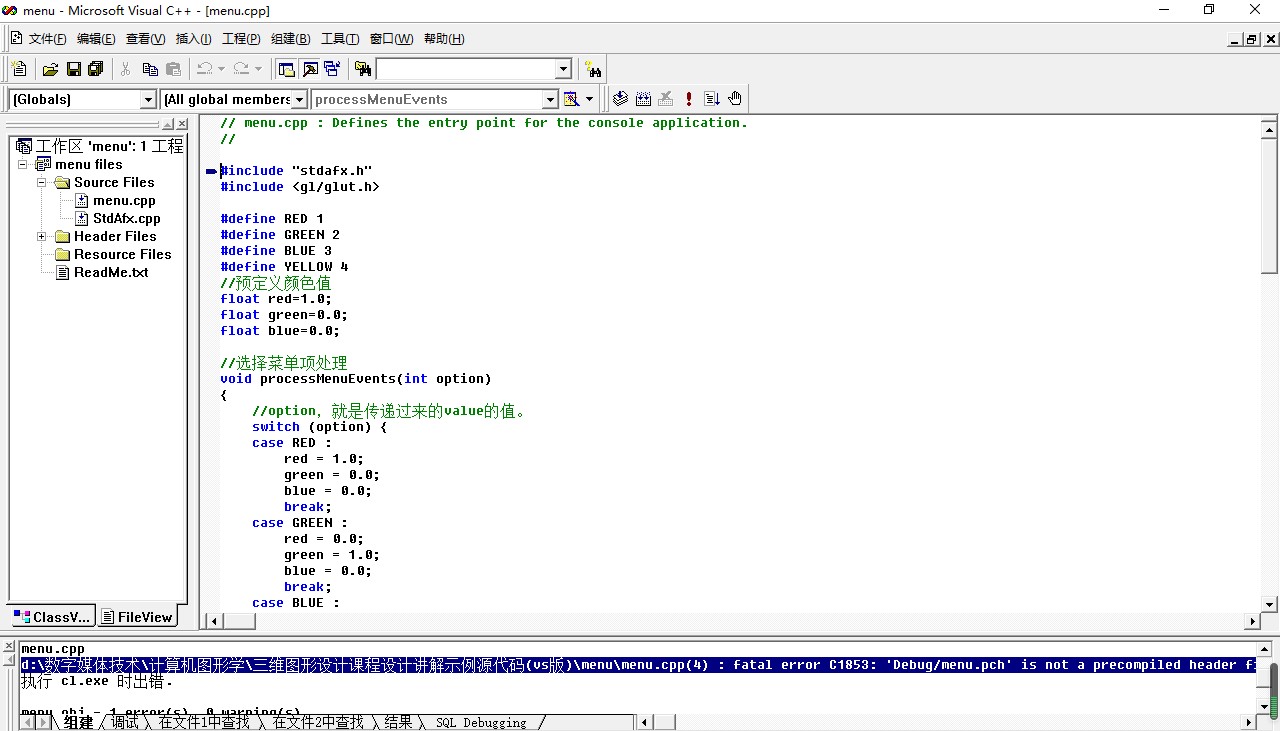Collapse the menu files project node

tap(23, 165)
